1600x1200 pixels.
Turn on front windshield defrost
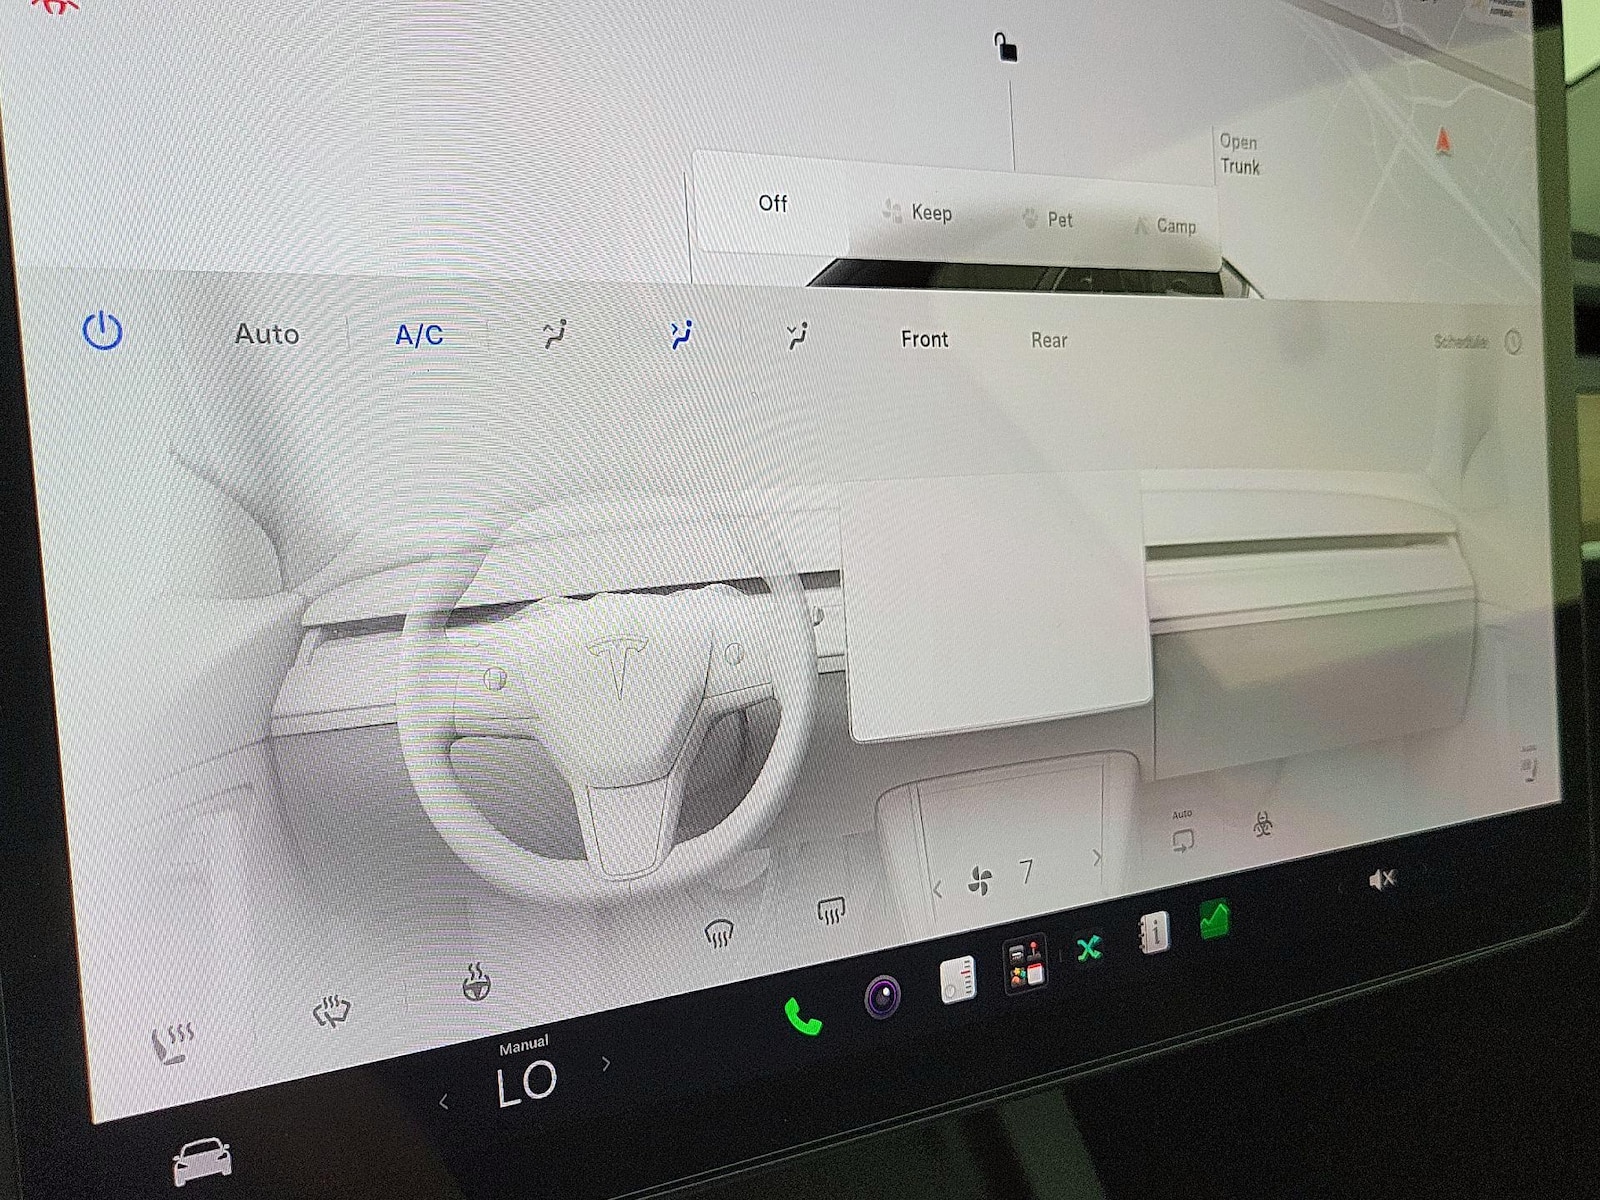click(x=719, y=933)
